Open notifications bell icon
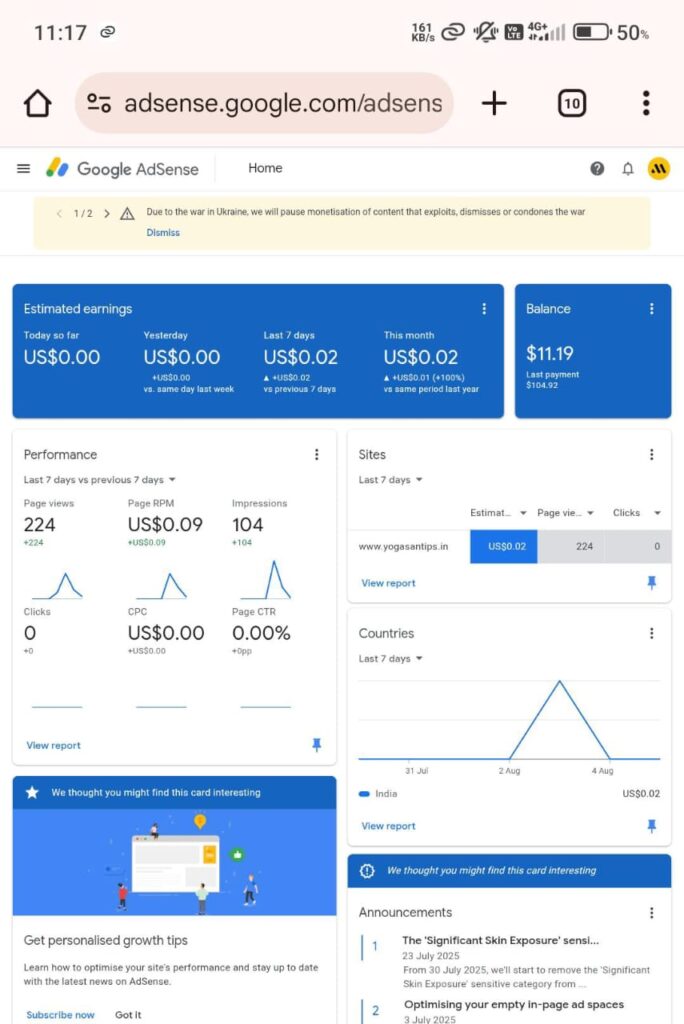This screenshot has height=1024, width=684. click(628, 168)
